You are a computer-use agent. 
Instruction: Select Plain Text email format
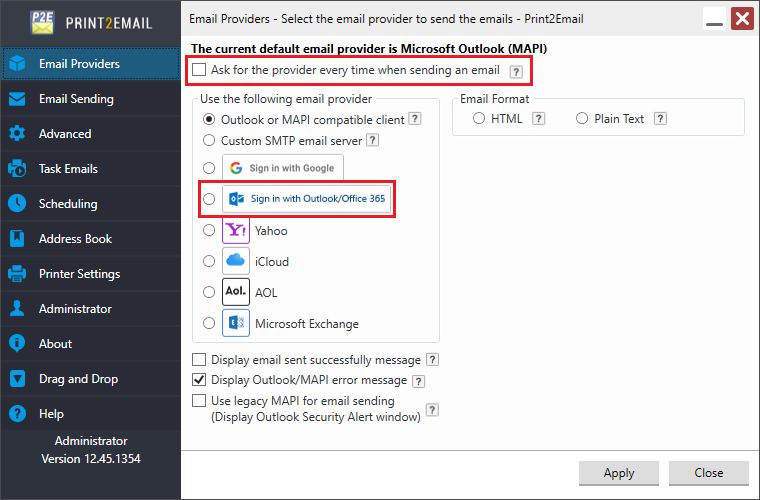pos(582,119)
